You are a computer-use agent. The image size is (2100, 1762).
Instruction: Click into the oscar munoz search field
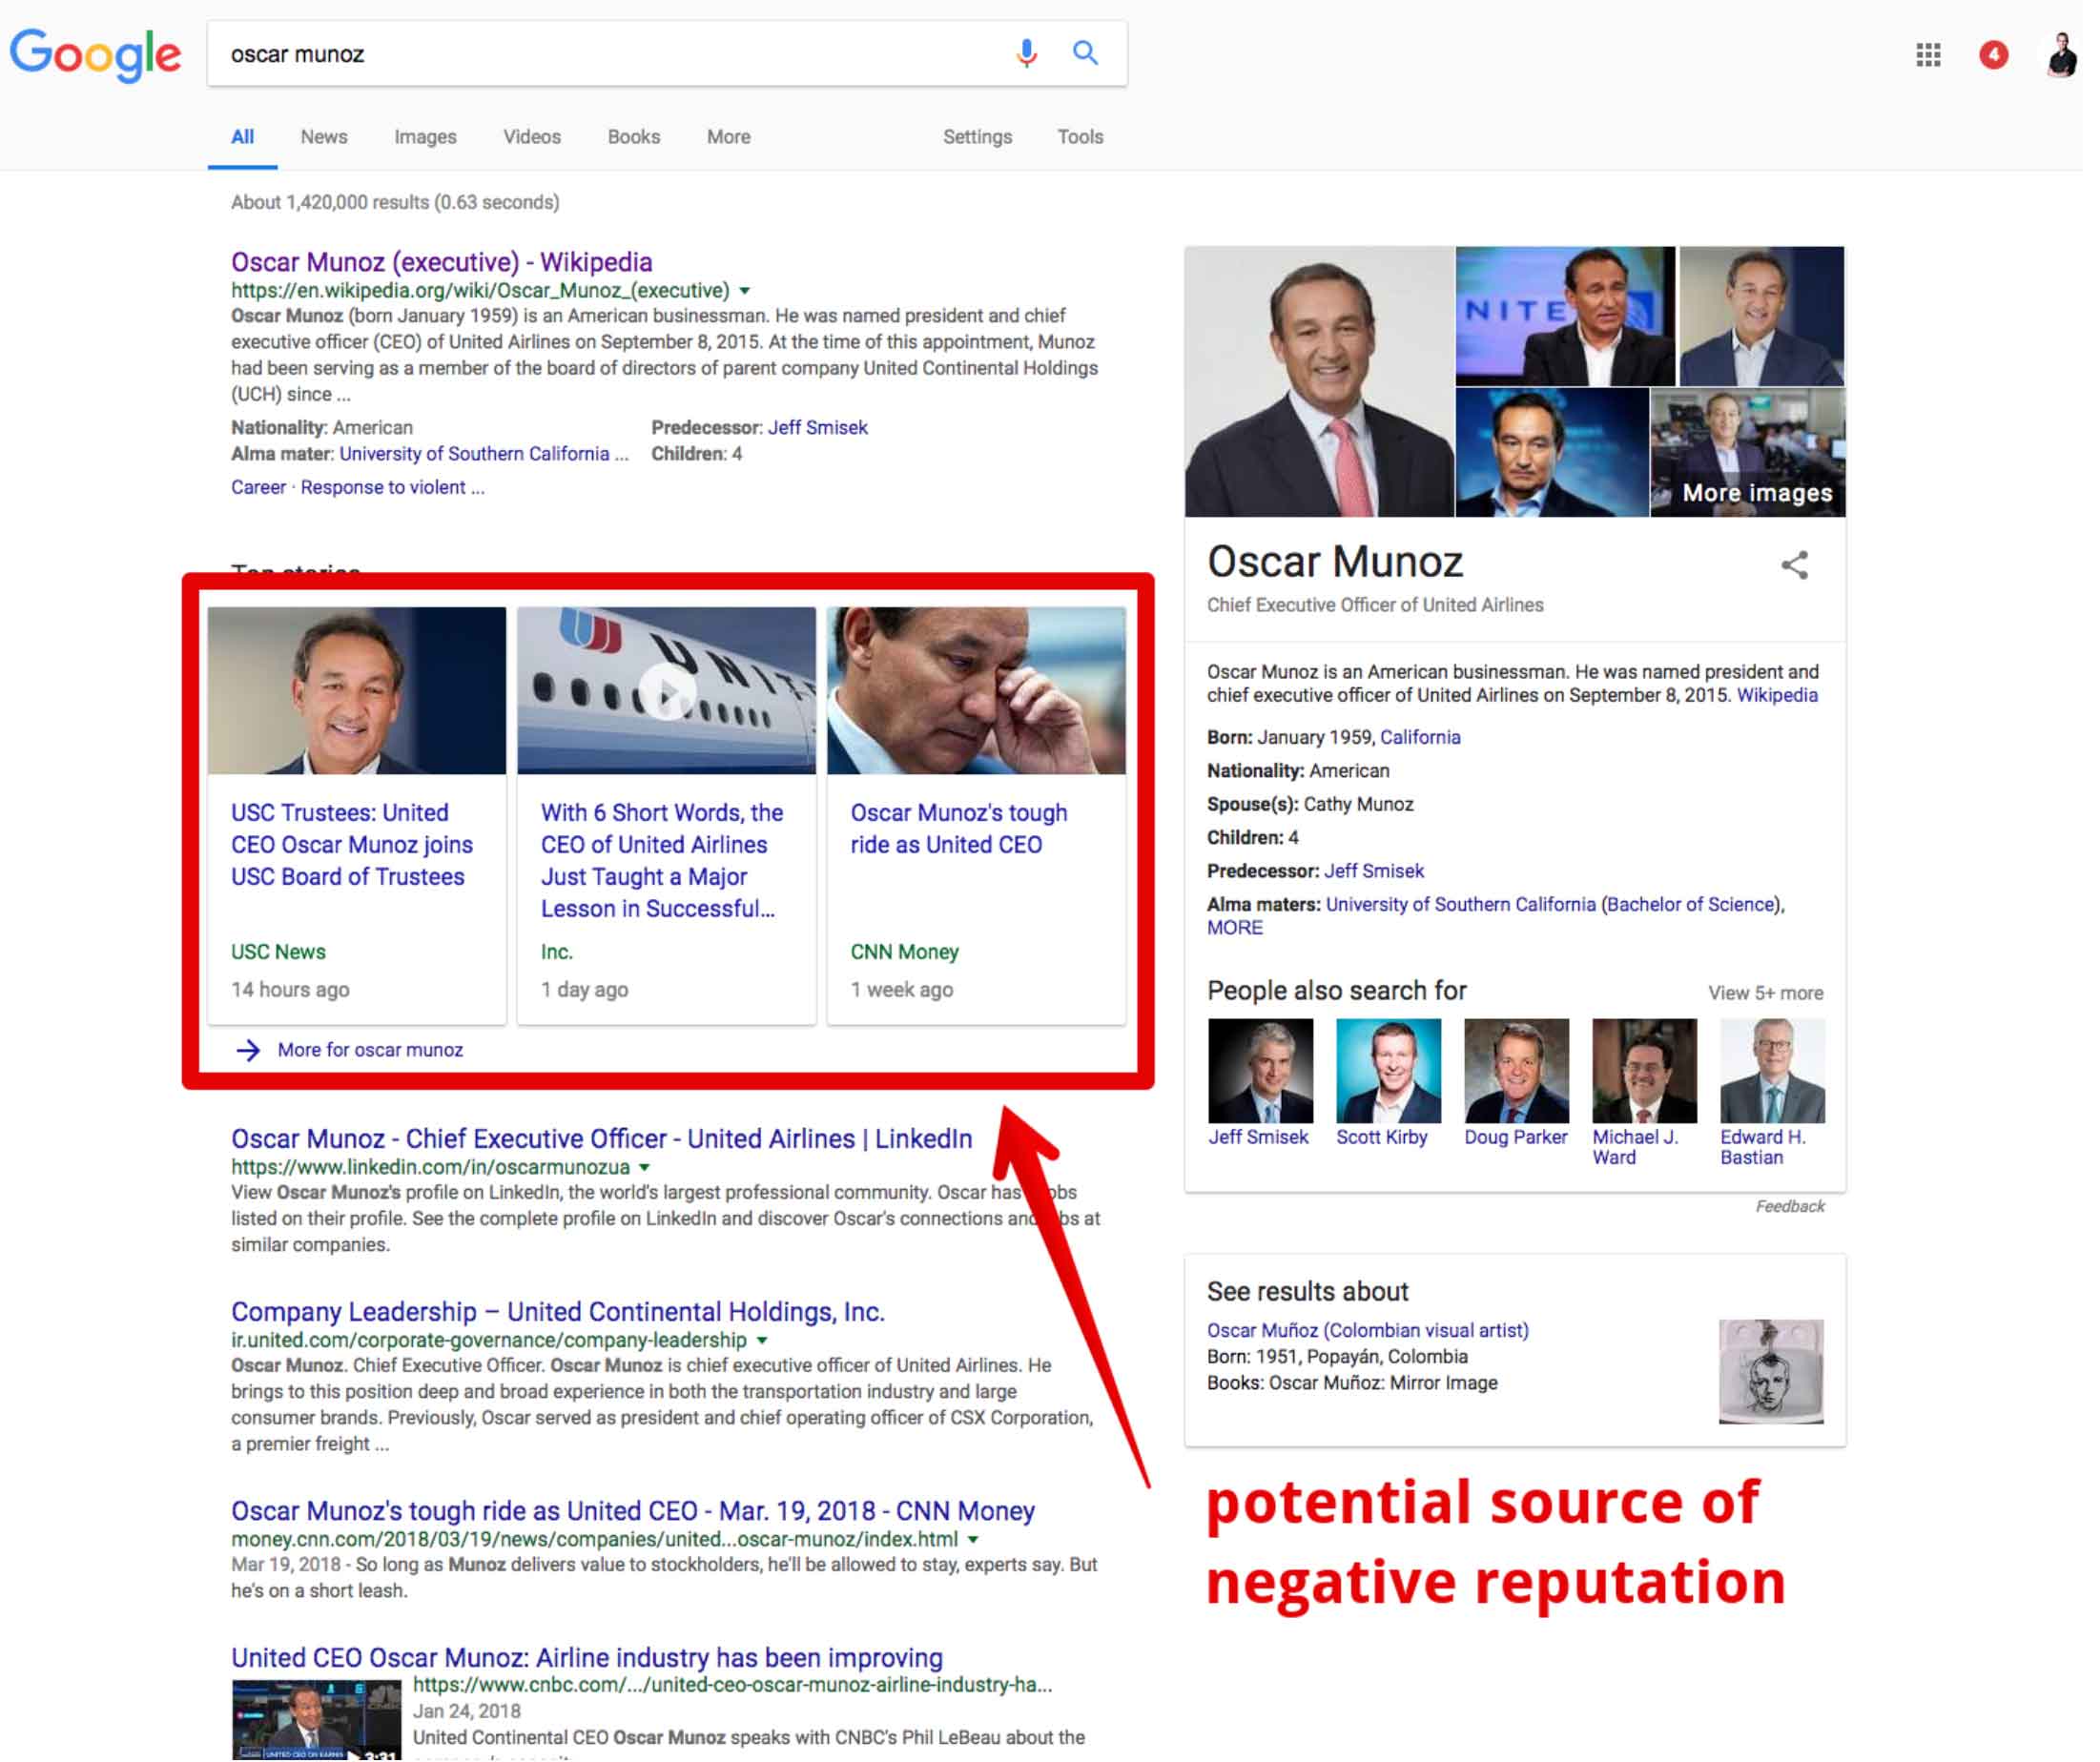click(600, 55)
